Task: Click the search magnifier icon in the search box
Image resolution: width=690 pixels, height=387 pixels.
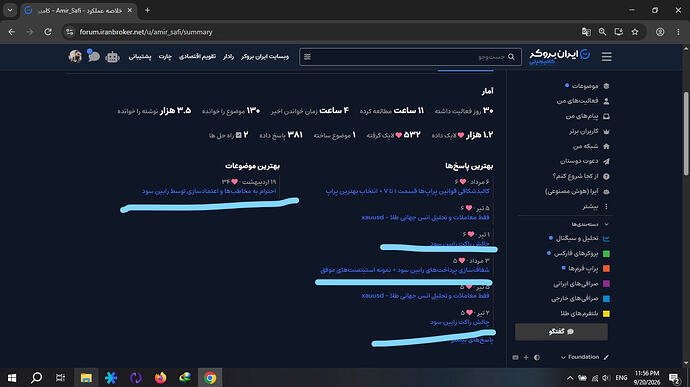Action: 511,57
